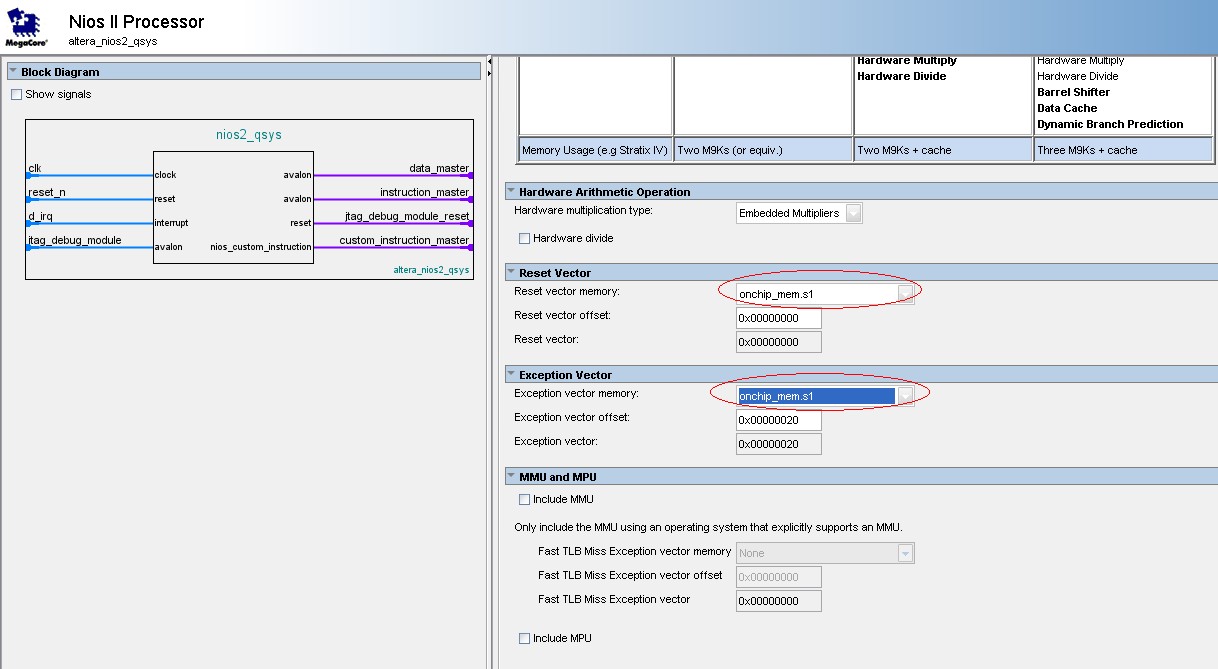Enable the Show signals checkbox
1218x669 pixels.
pyautogui.click(x=16, y=95)
